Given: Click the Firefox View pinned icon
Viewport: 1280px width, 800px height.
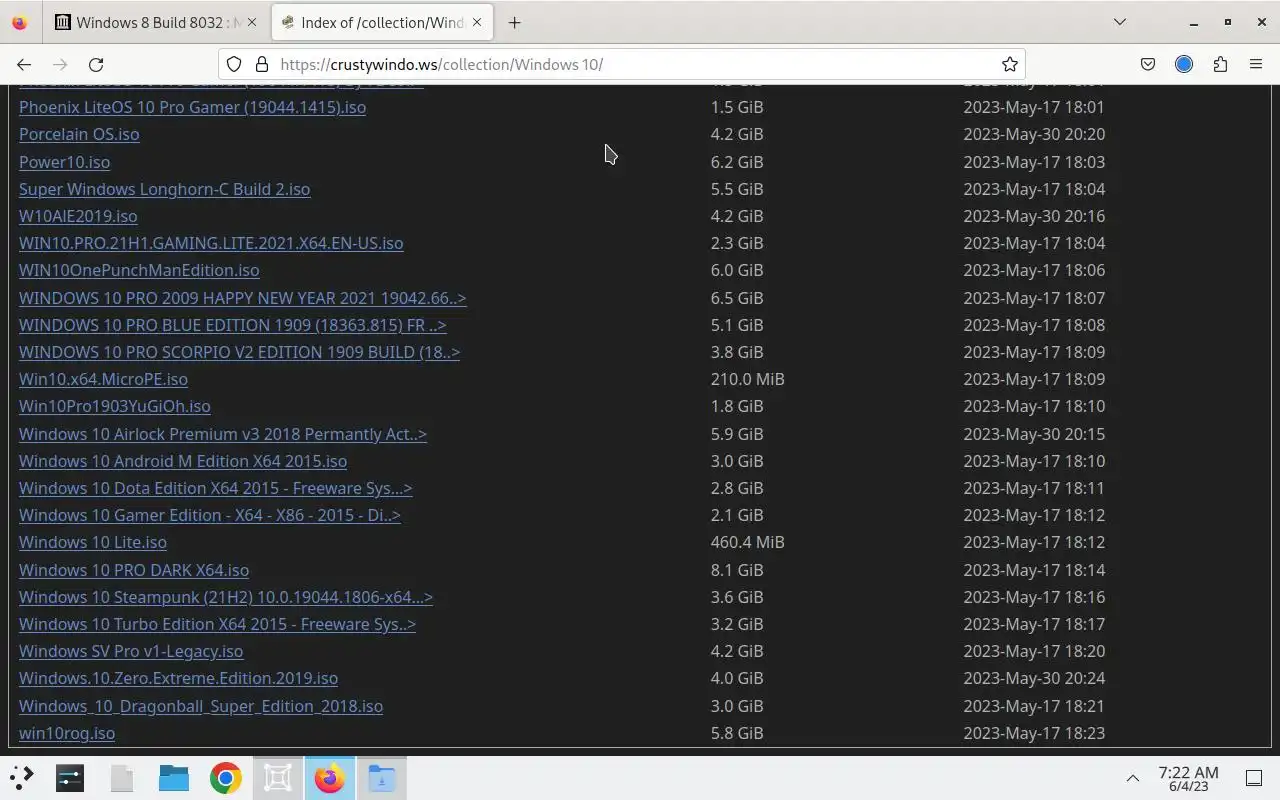Looking at the screenshot, I should pos(19,22).
